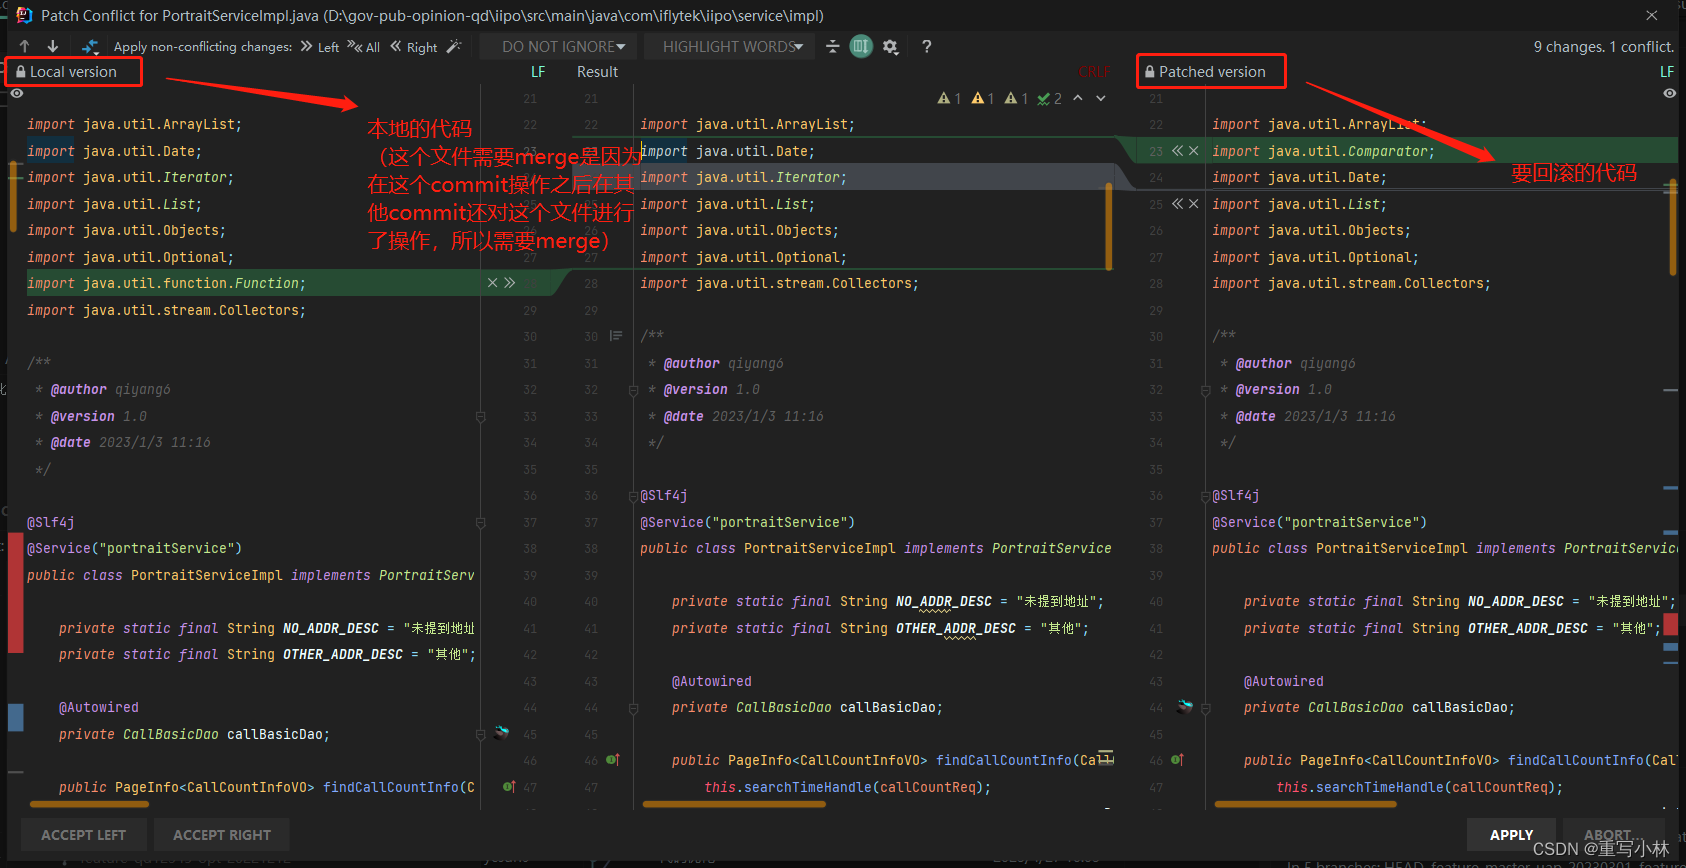
Task: Click APPLY button
Action: pos(1511,835)
